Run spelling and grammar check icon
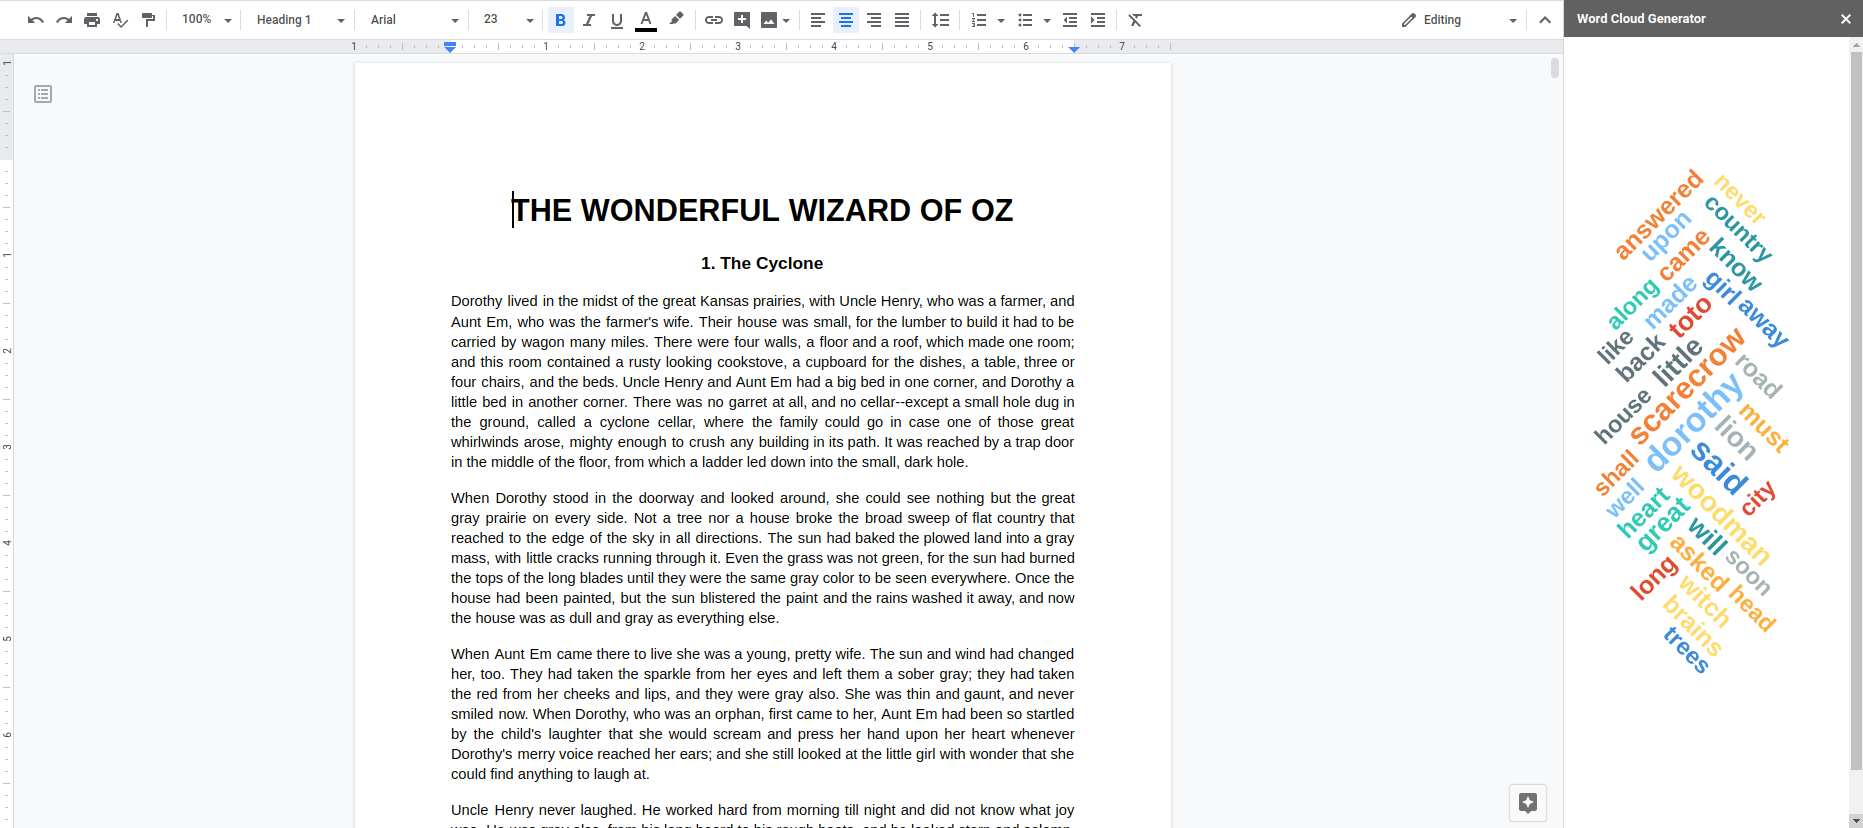The image size is (1863, 828). click(x=120, y=20)
